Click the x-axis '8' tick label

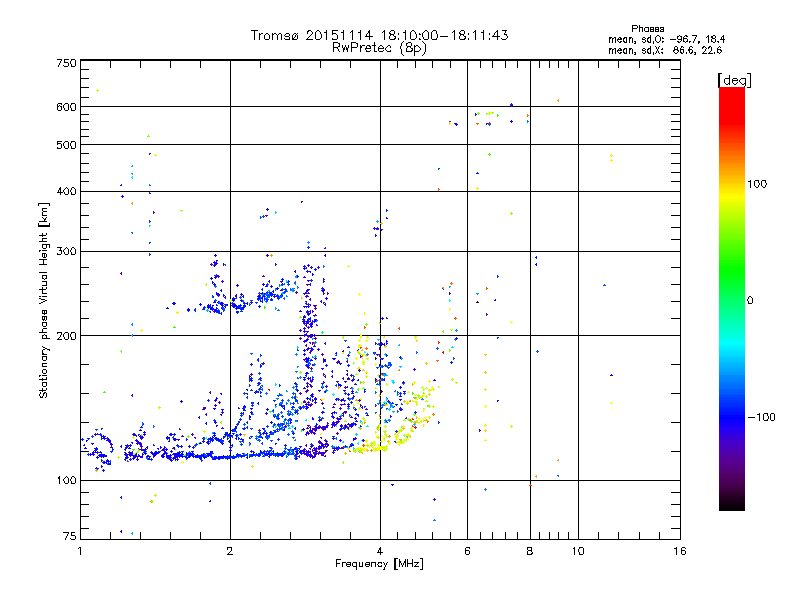tap(530, 551)
